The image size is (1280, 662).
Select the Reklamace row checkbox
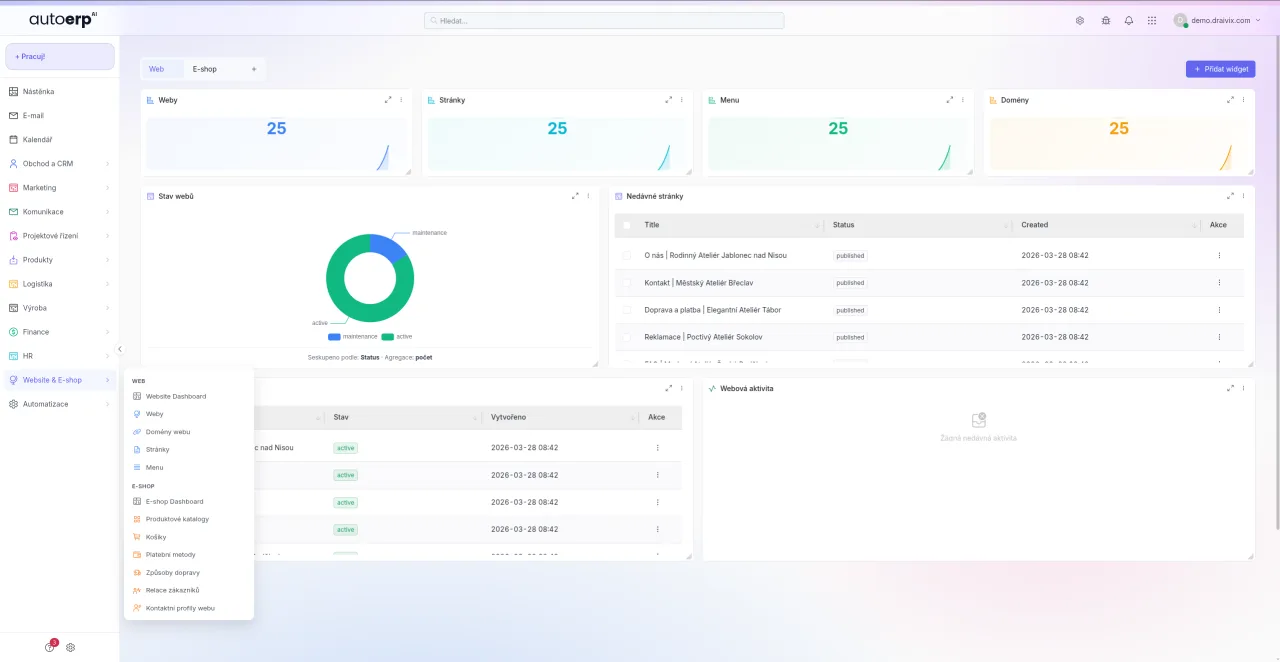pos(627,337)
